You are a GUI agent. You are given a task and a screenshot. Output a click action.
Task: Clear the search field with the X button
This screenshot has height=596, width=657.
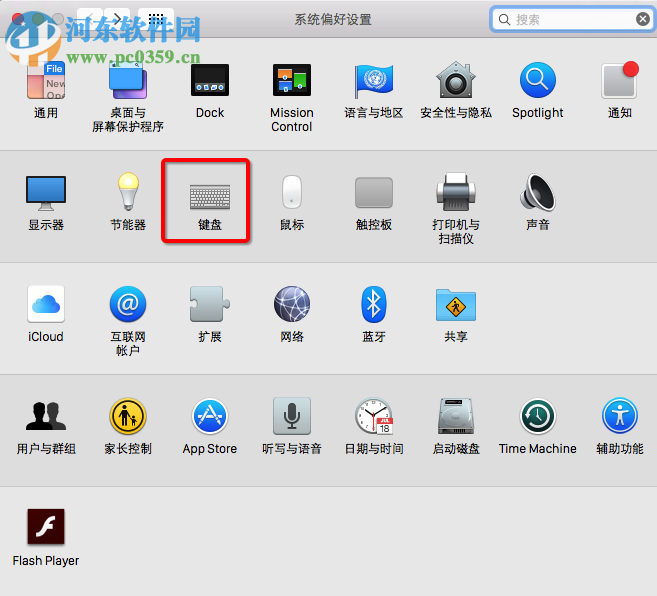click(x=642, y=19)
